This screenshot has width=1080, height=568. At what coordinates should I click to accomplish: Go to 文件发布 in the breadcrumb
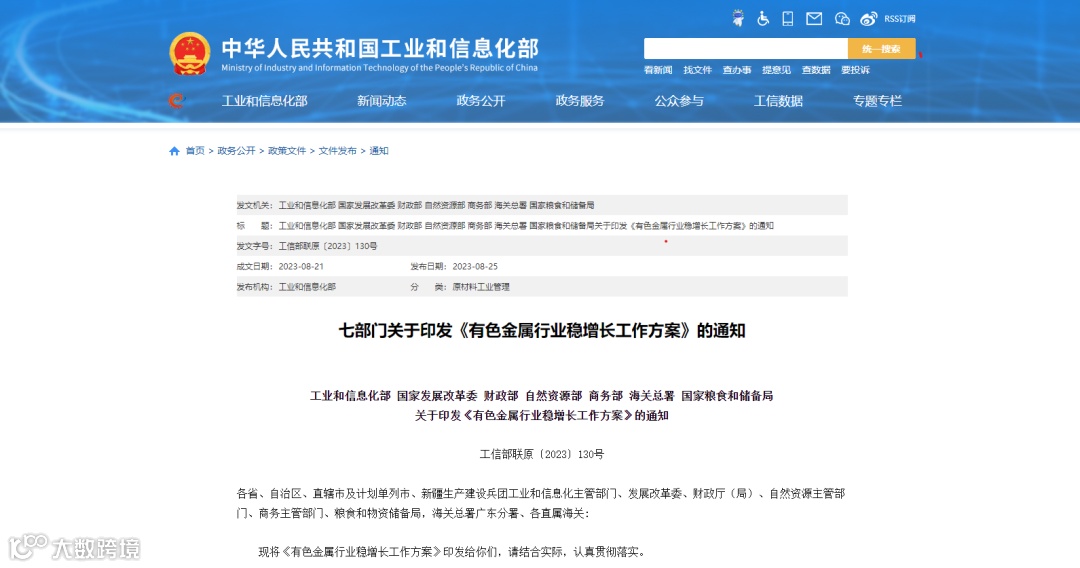coord(338,151)
